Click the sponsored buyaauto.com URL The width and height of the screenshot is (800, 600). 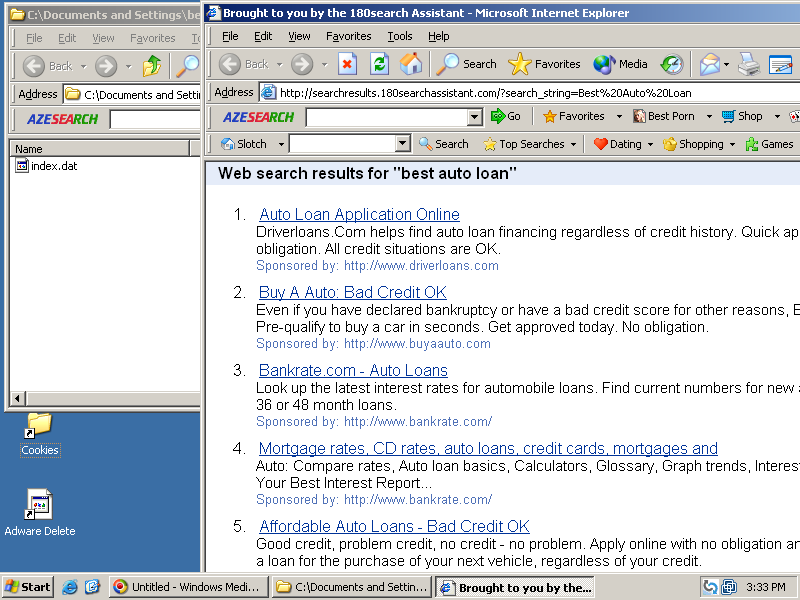click(x=417, y=344)
